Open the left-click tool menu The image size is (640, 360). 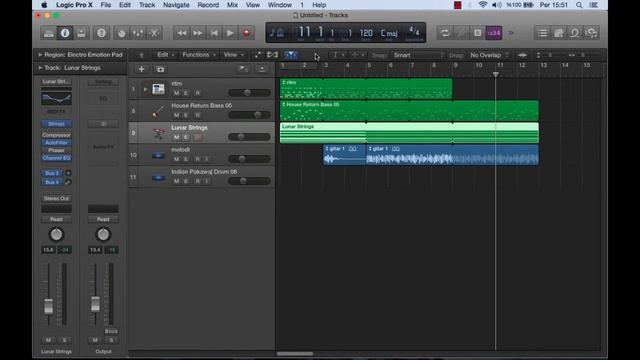coord(338,55)
